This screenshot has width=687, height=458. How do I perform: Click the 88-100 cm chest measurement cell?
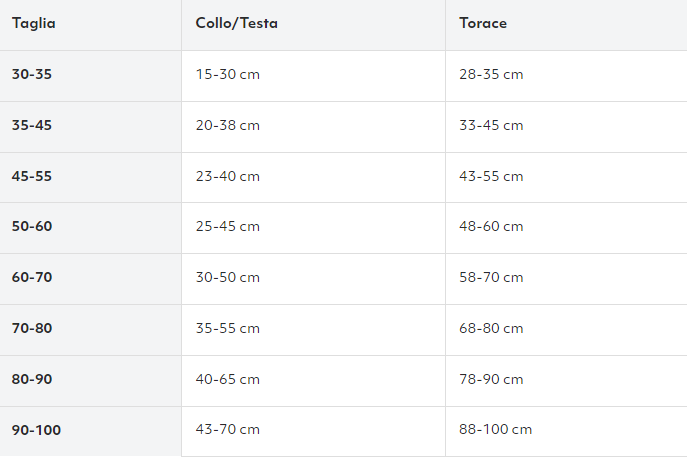pos(496,429)
